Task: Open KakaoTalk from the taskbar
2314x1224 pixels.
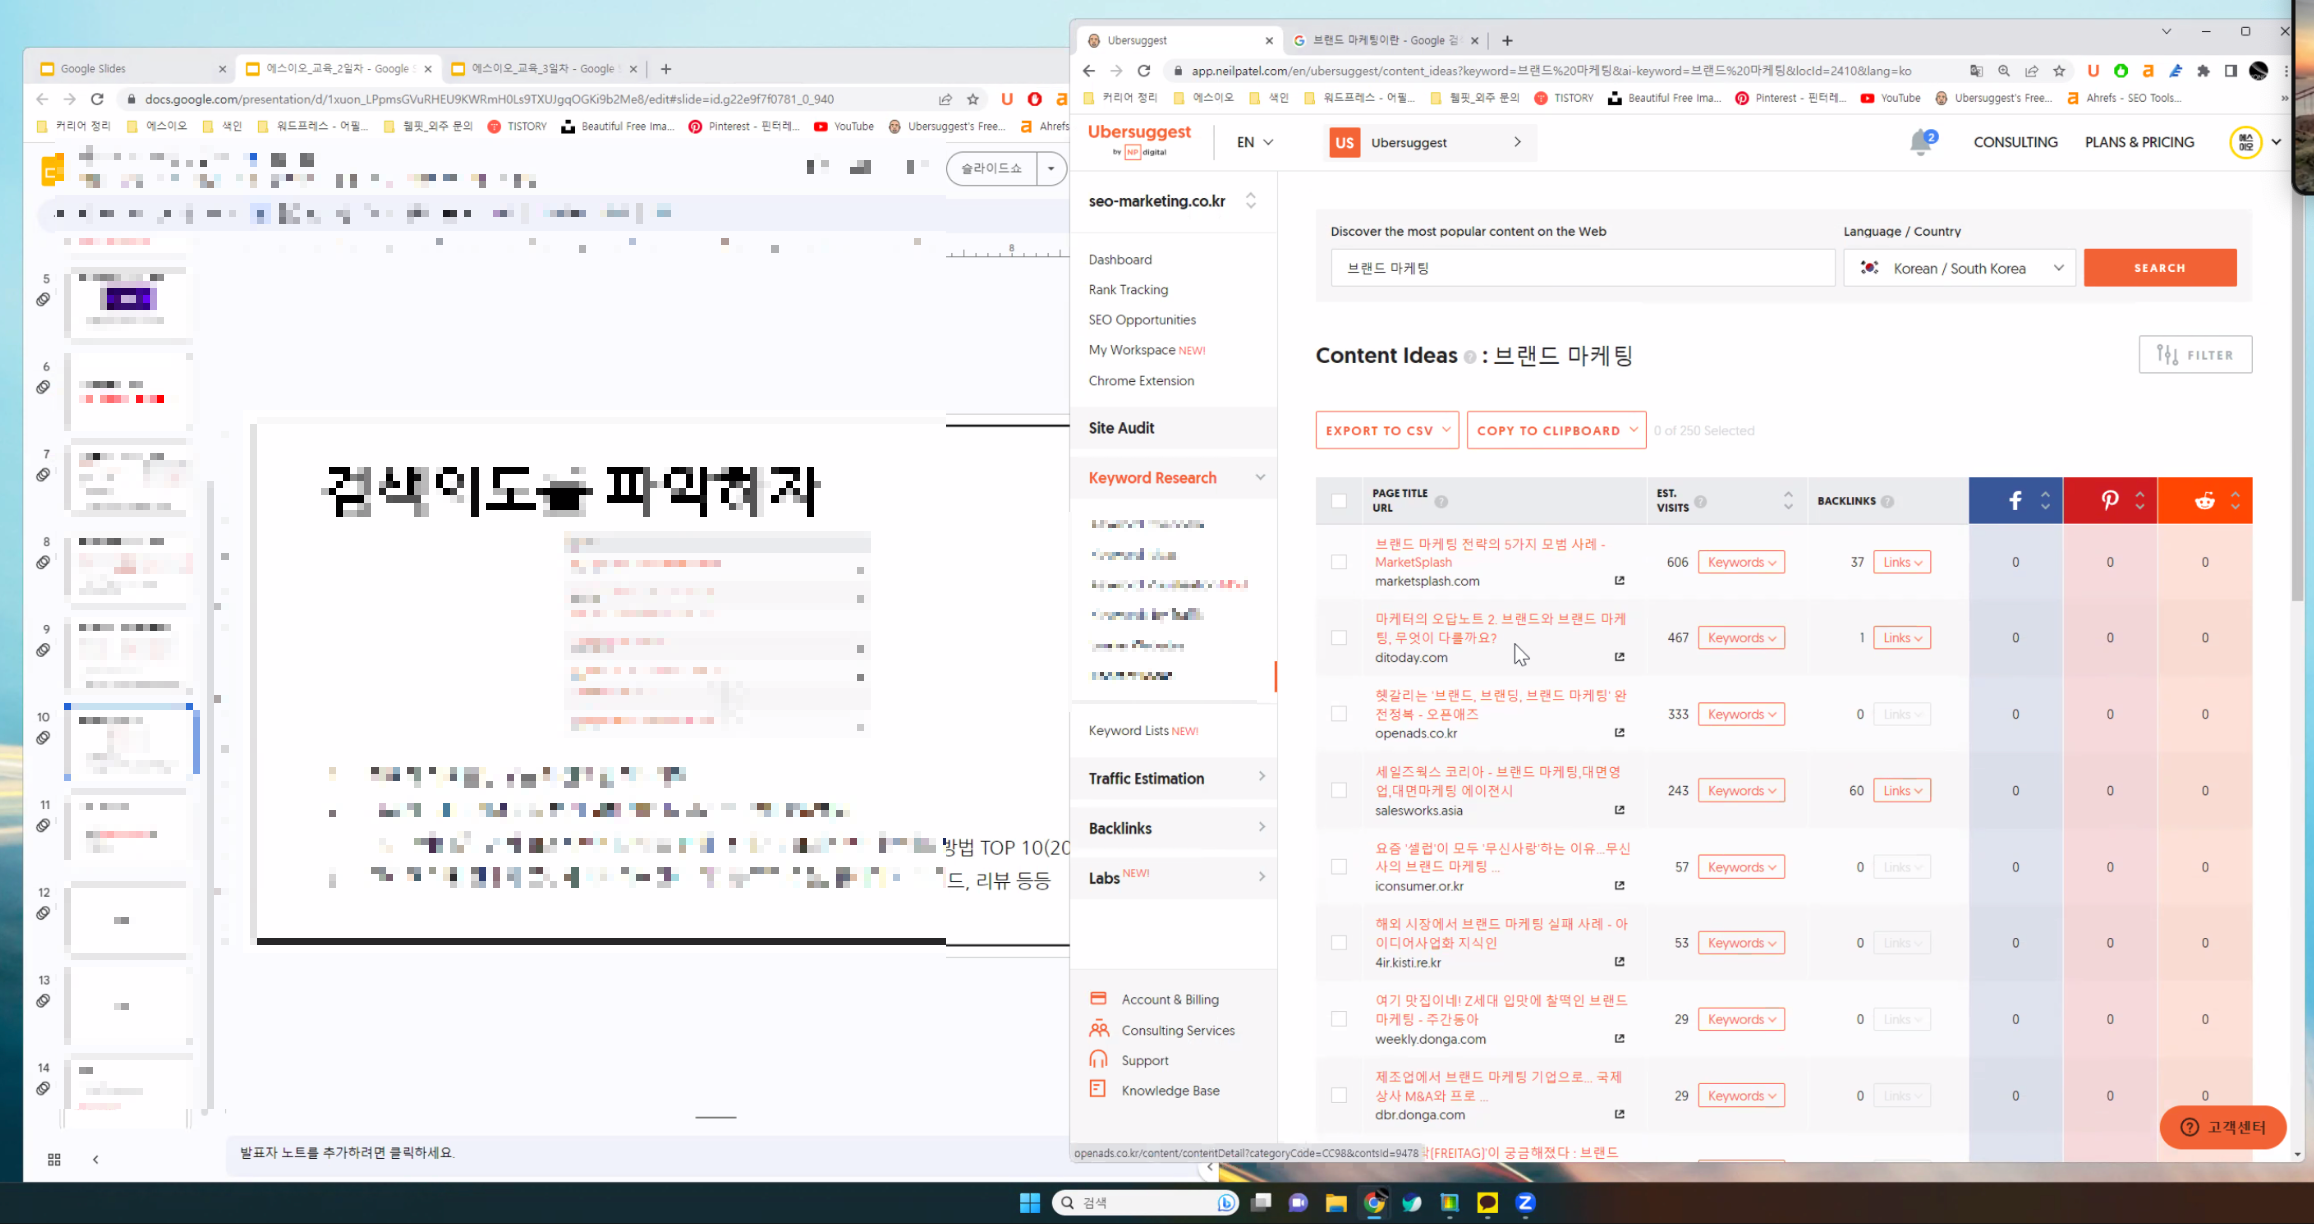Action: pos(1487,1203)
